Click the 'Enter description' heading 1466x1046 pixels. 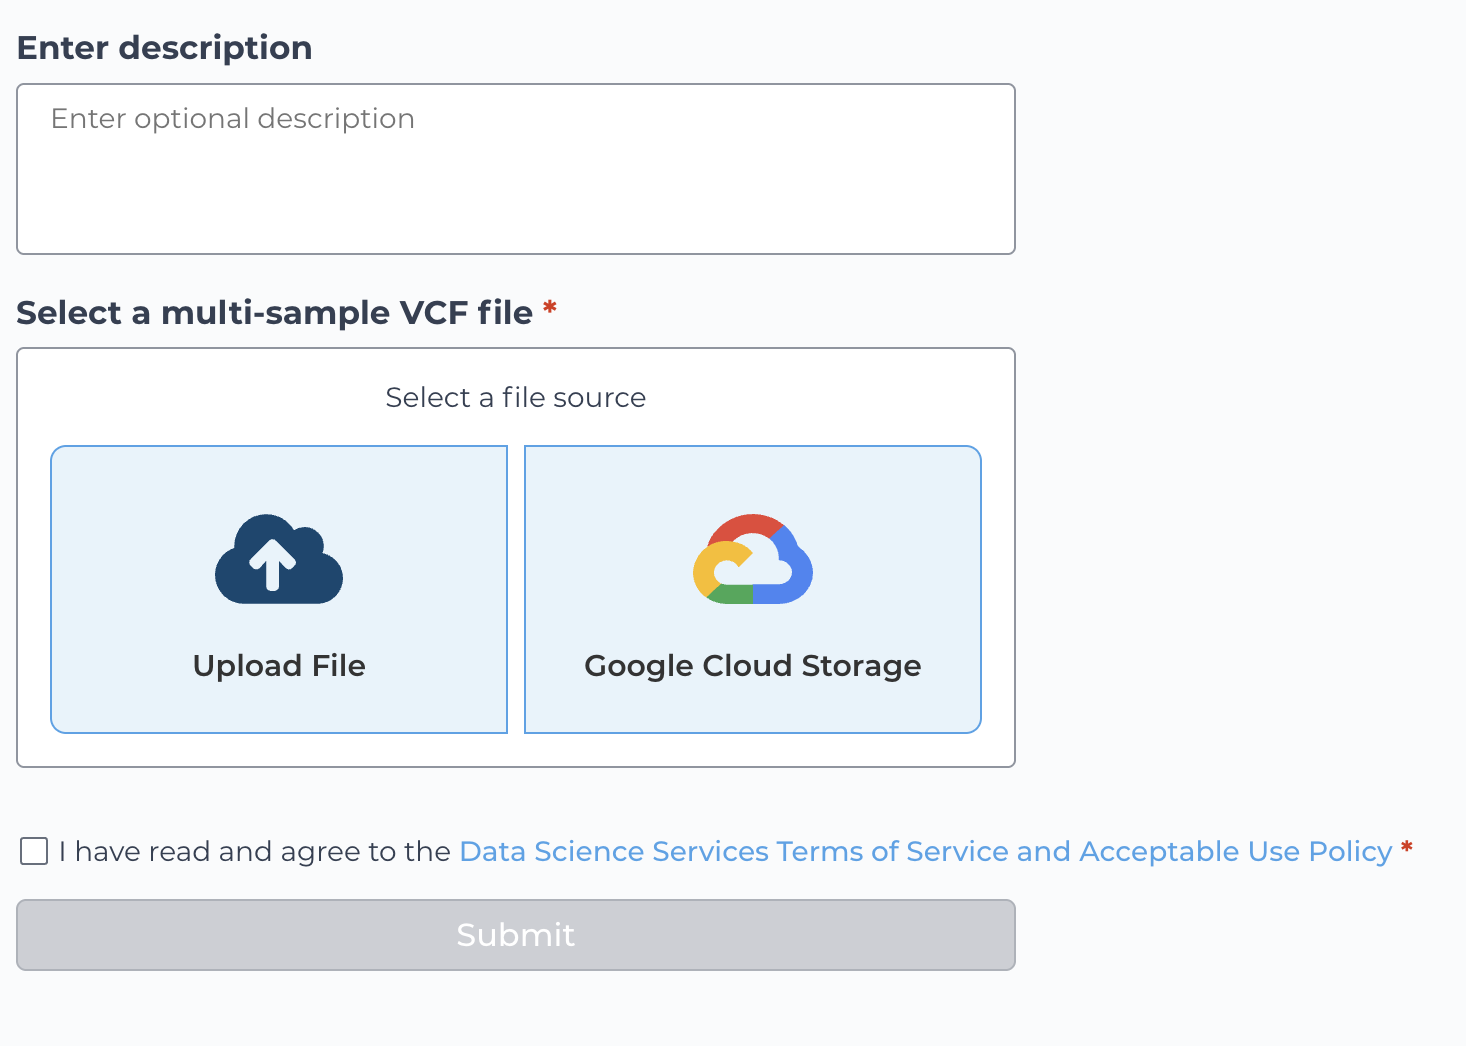pyautogui.click(x=165, y=48)
